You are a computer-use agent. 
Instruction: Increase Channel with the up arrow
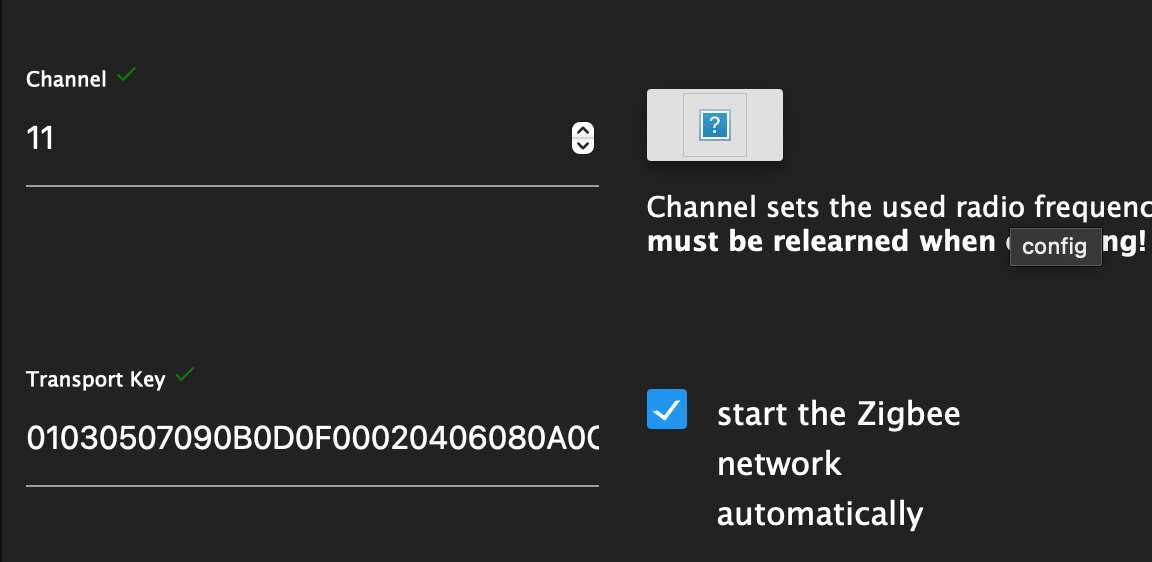pyautogui.click(x=582, y=131)
